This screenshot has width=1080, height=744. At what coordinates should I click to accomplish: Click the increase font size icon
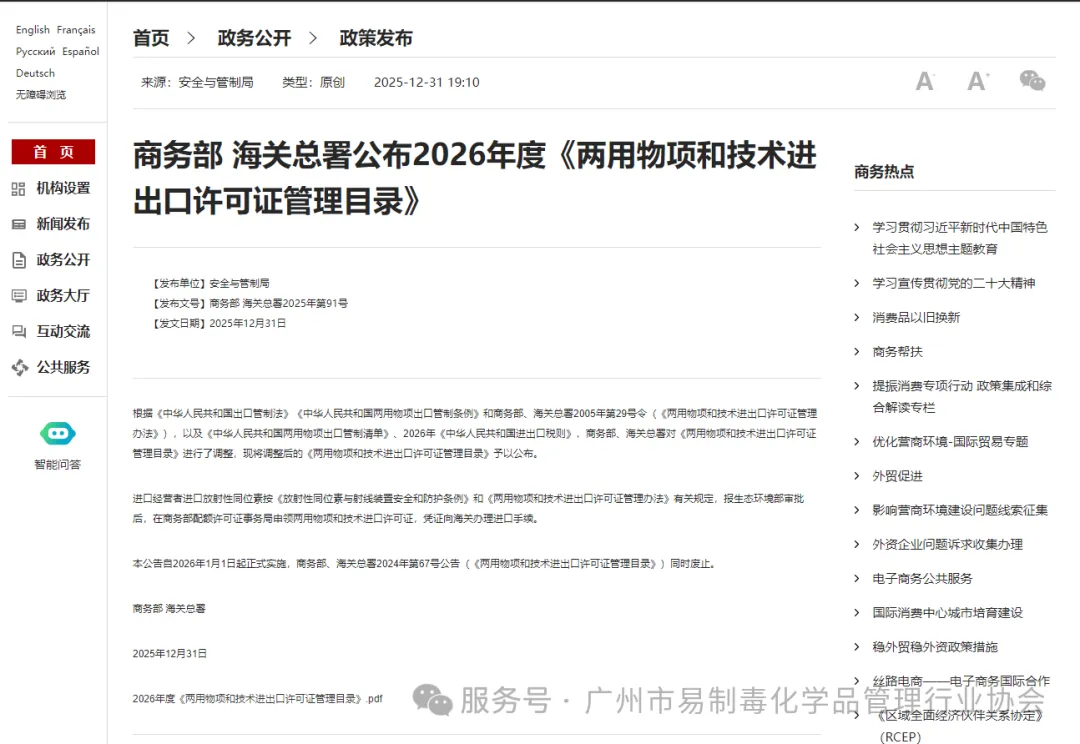[x=977, y=81]
